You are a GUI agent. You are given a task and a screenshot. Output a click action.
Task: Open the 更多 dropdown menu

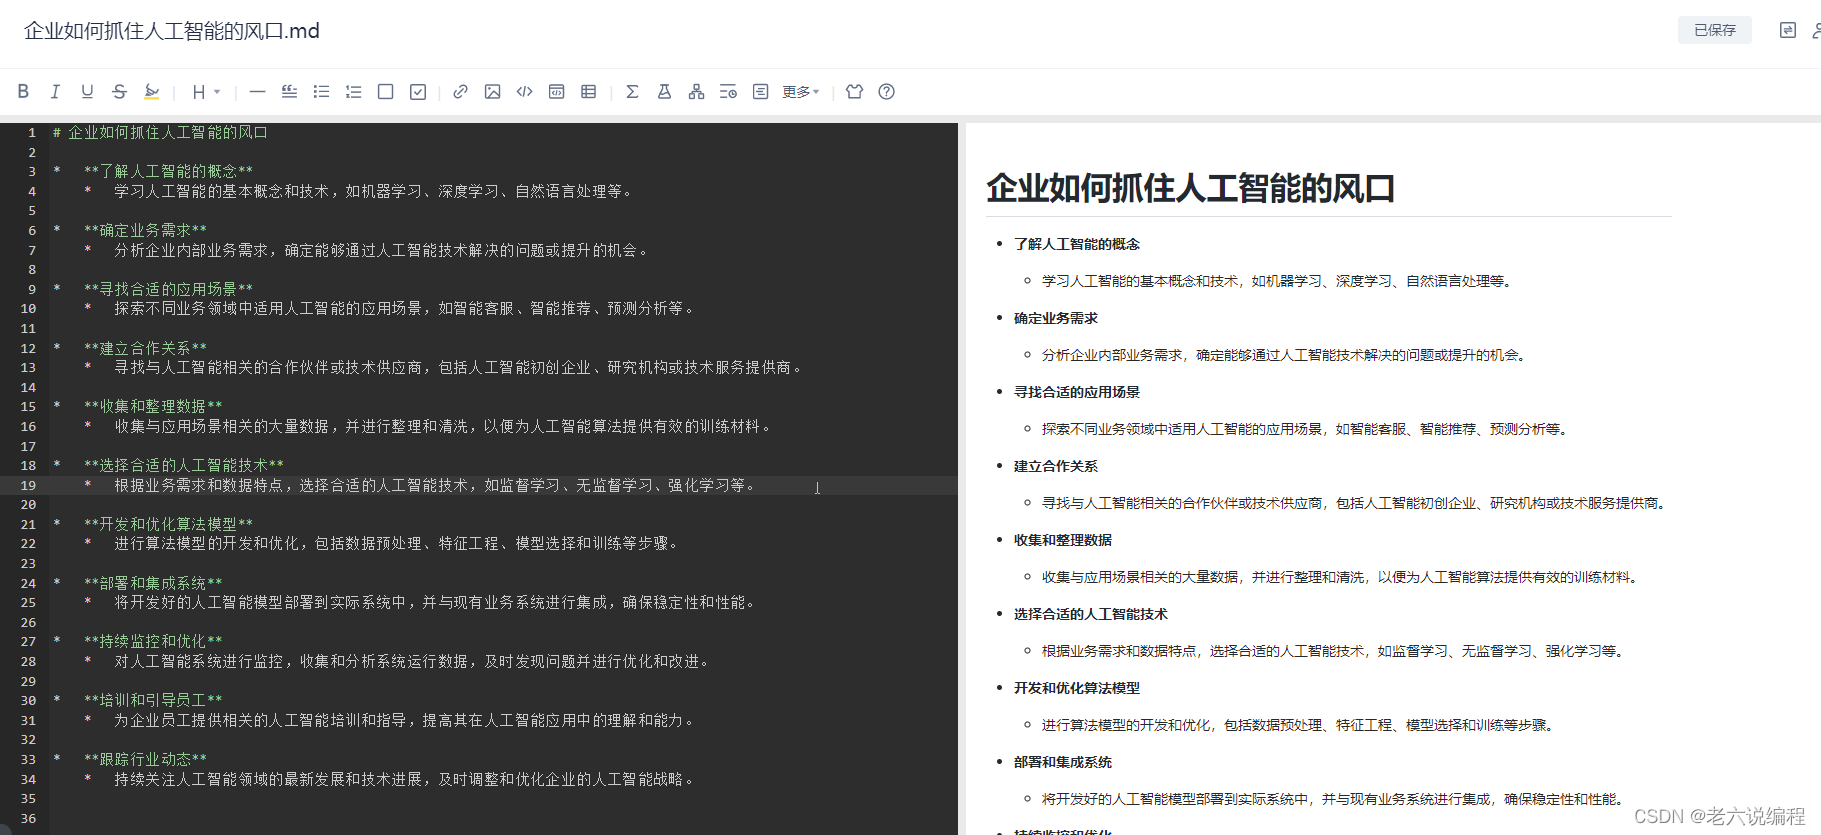pos(800,92)
